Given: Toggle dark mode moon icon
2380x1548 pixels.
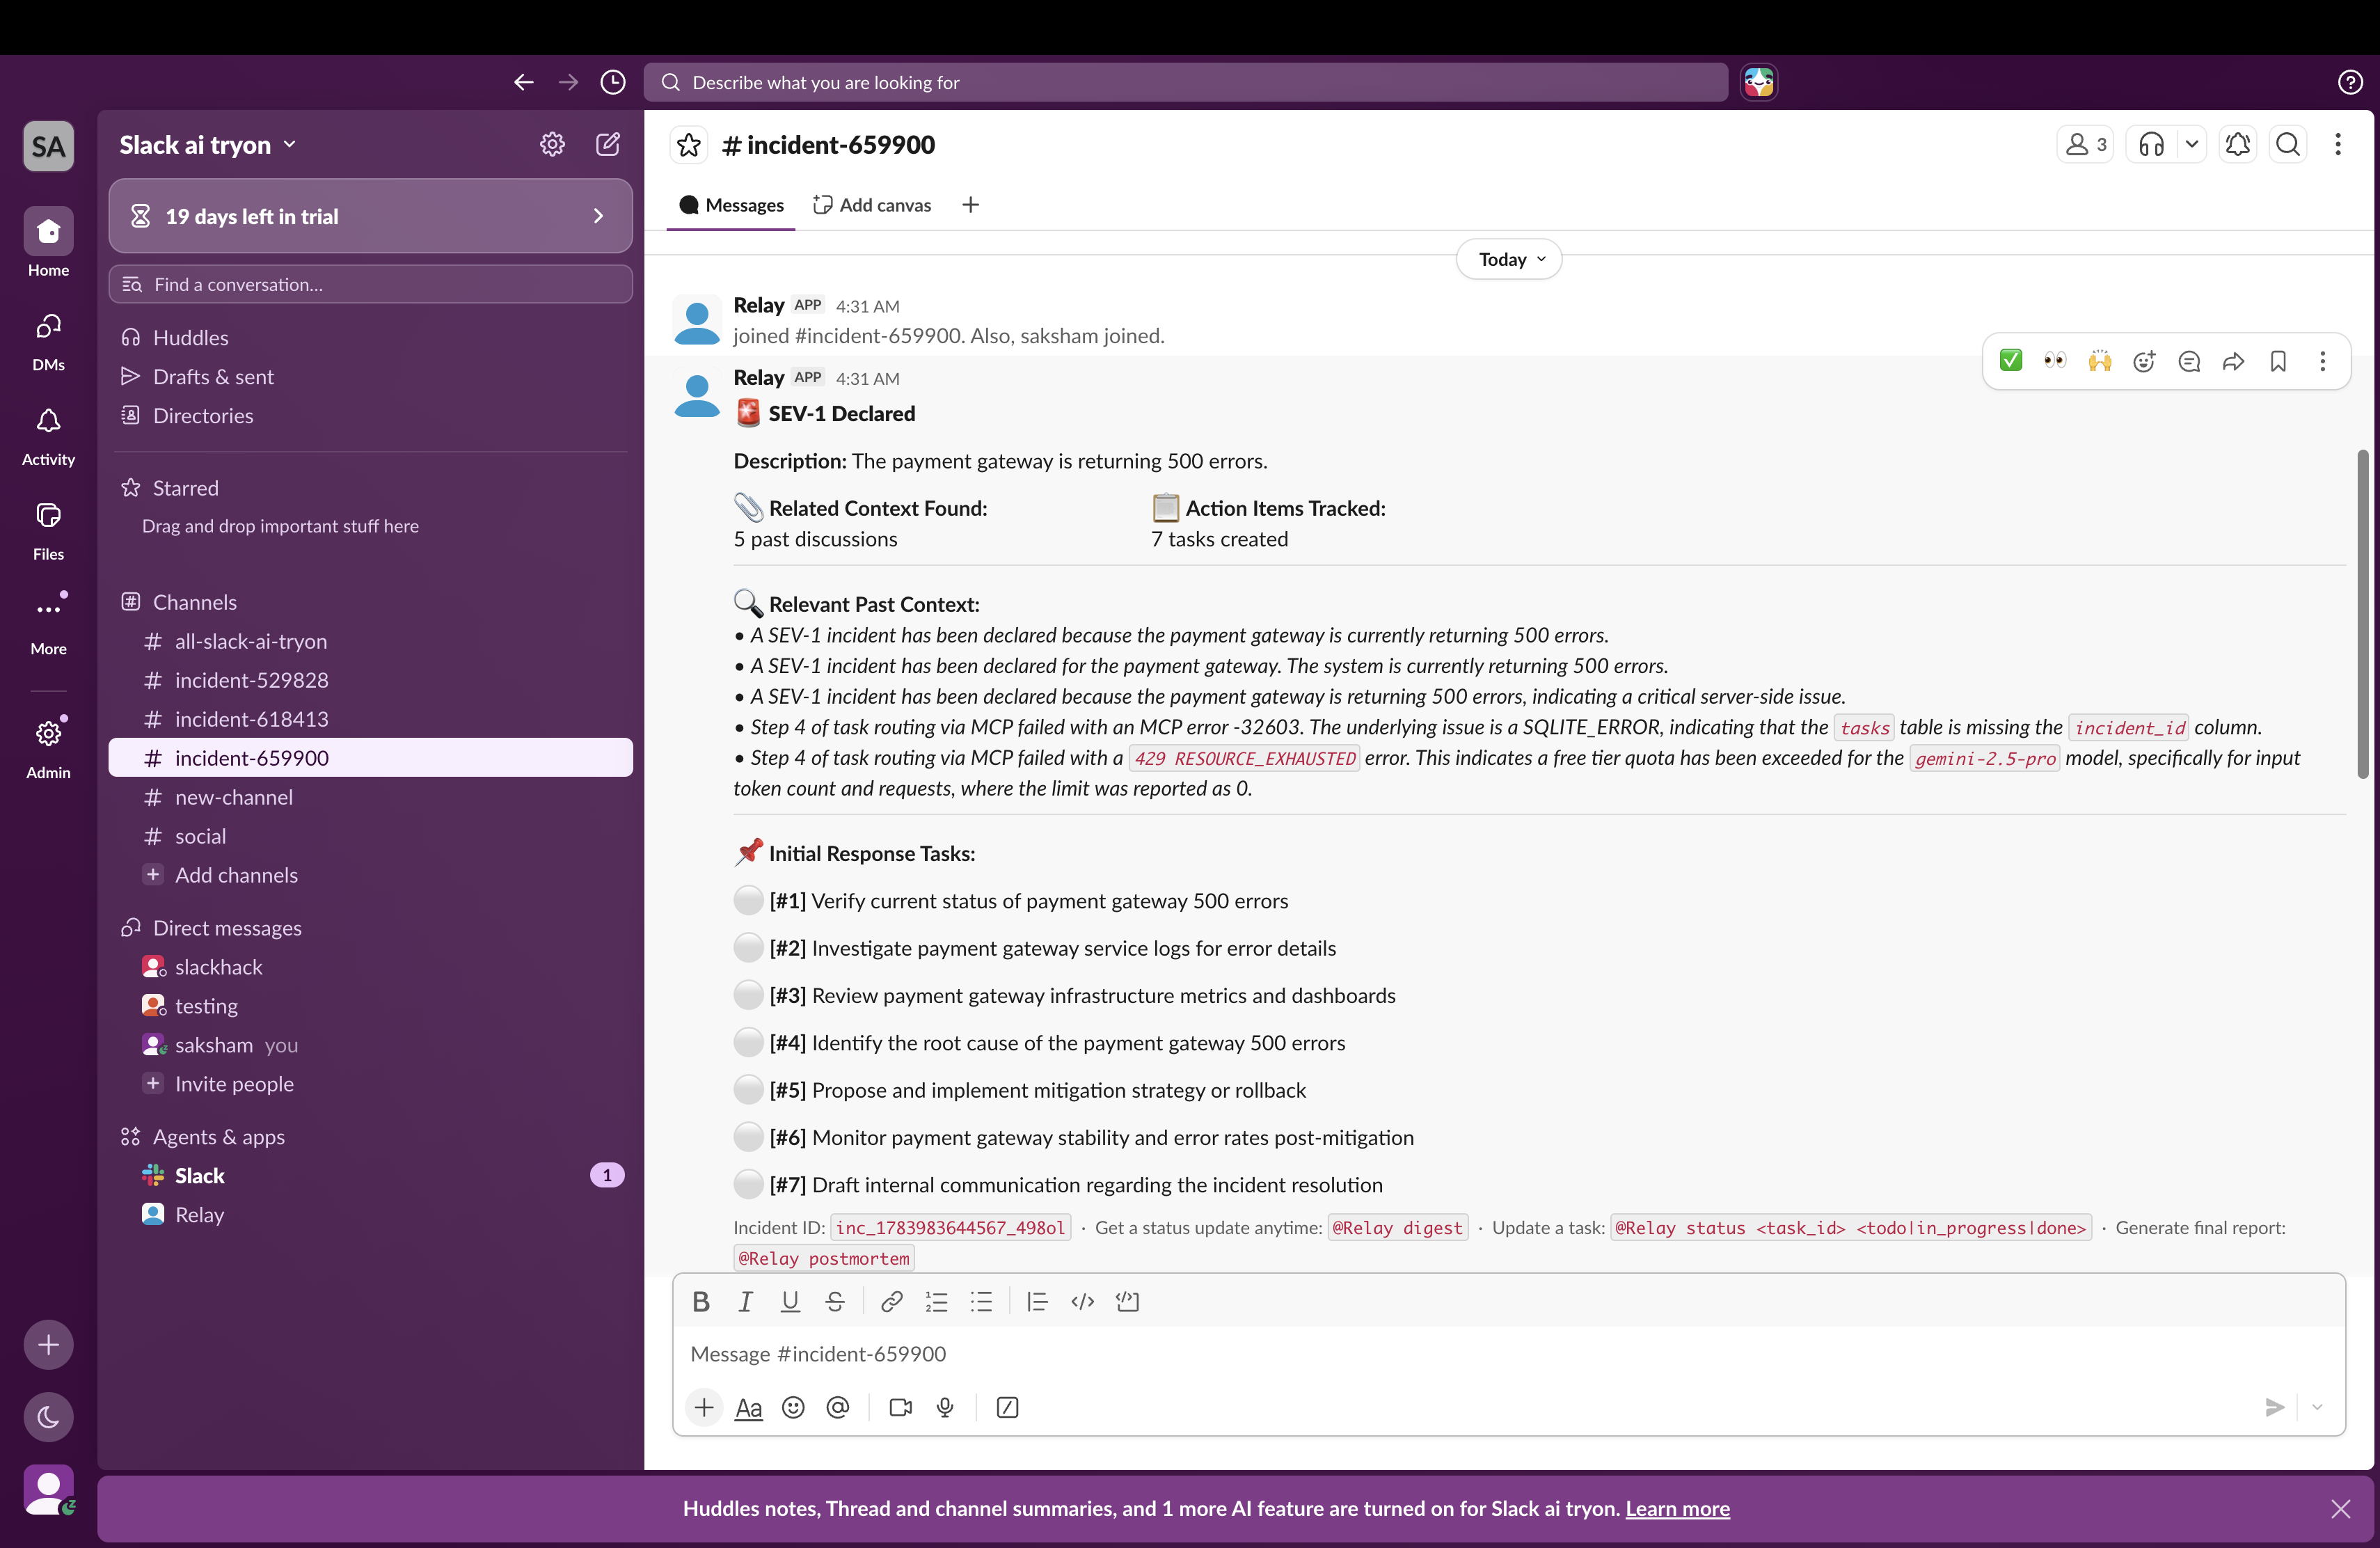Looking at the screenshot, I should [x=48, y=1416].
